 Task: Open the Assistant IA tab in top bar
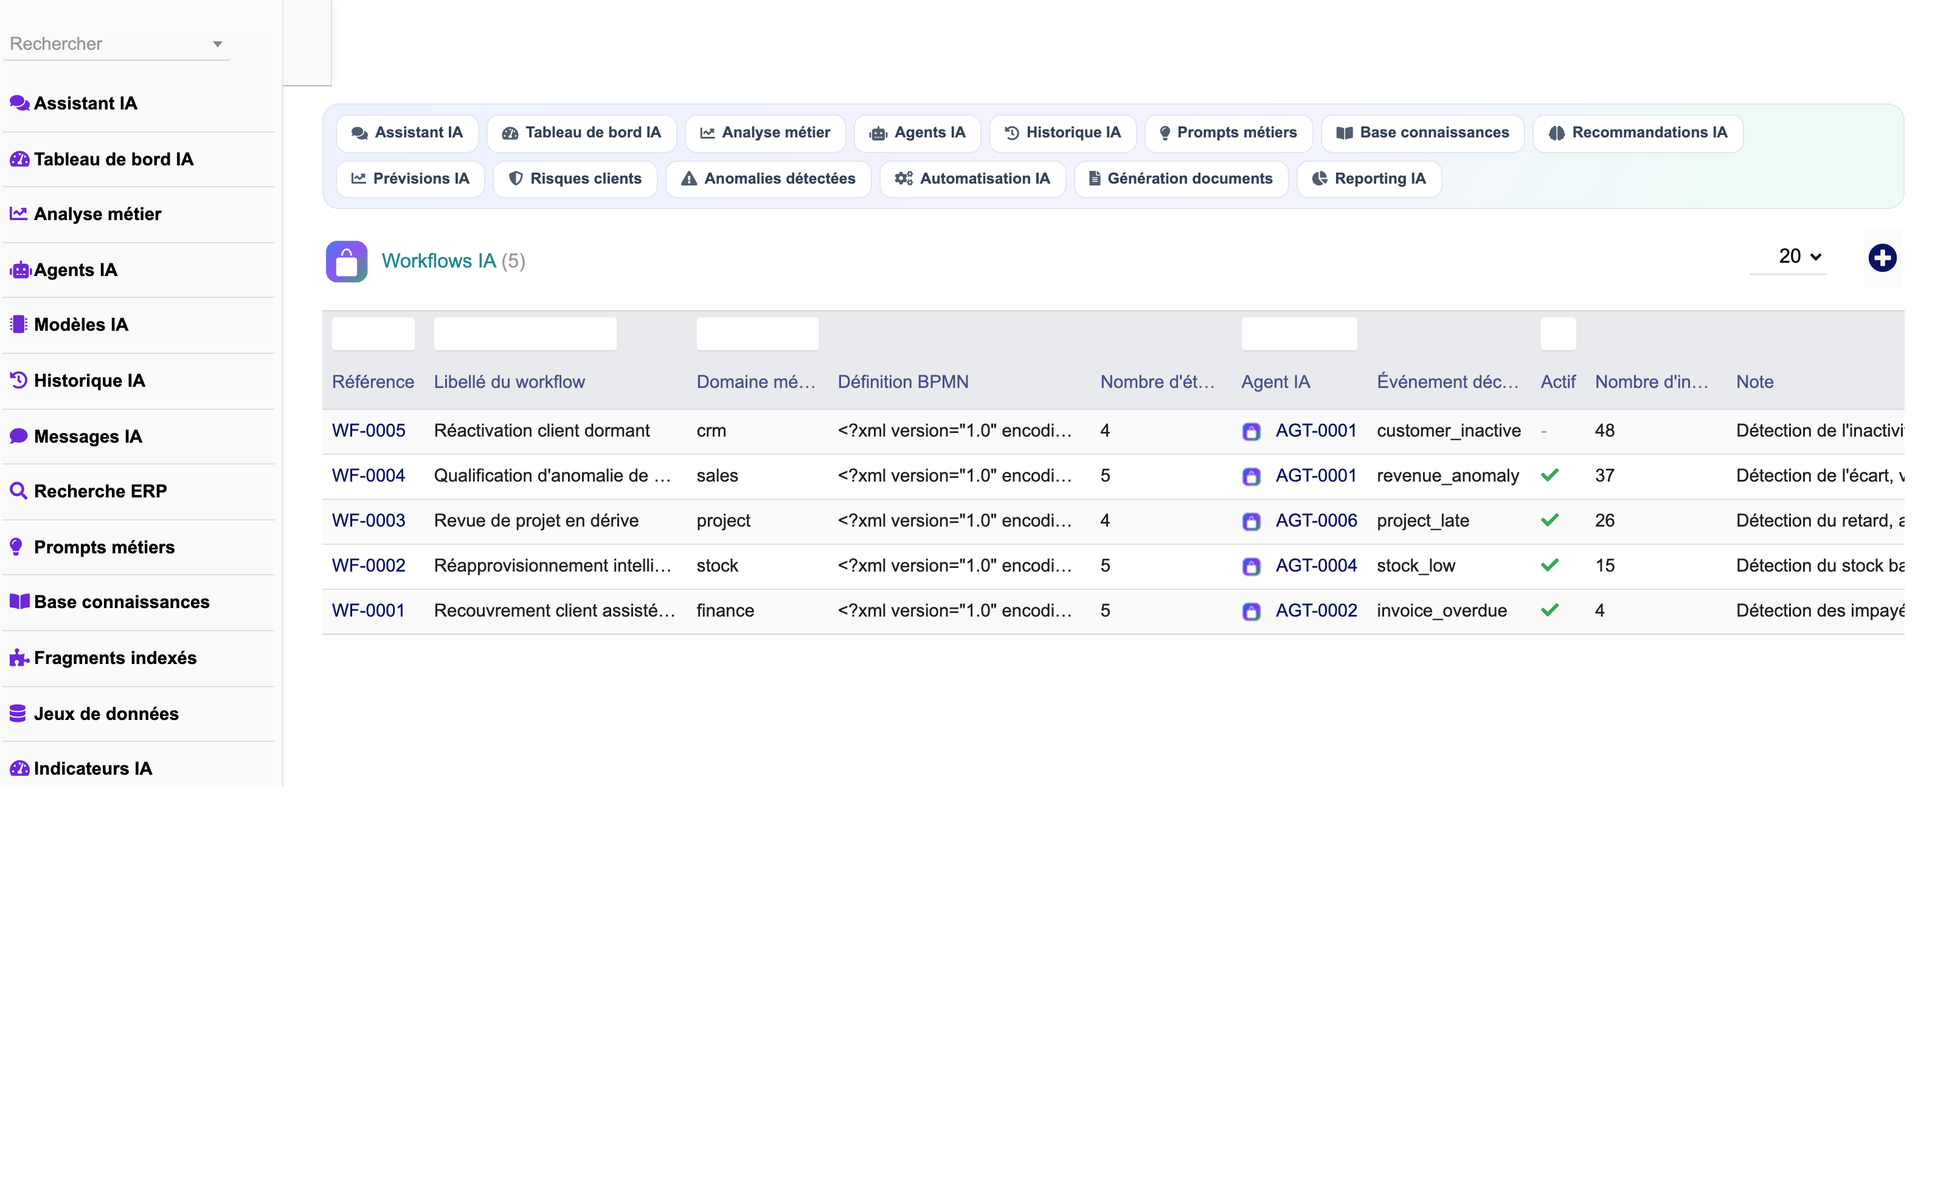point(407,133)
